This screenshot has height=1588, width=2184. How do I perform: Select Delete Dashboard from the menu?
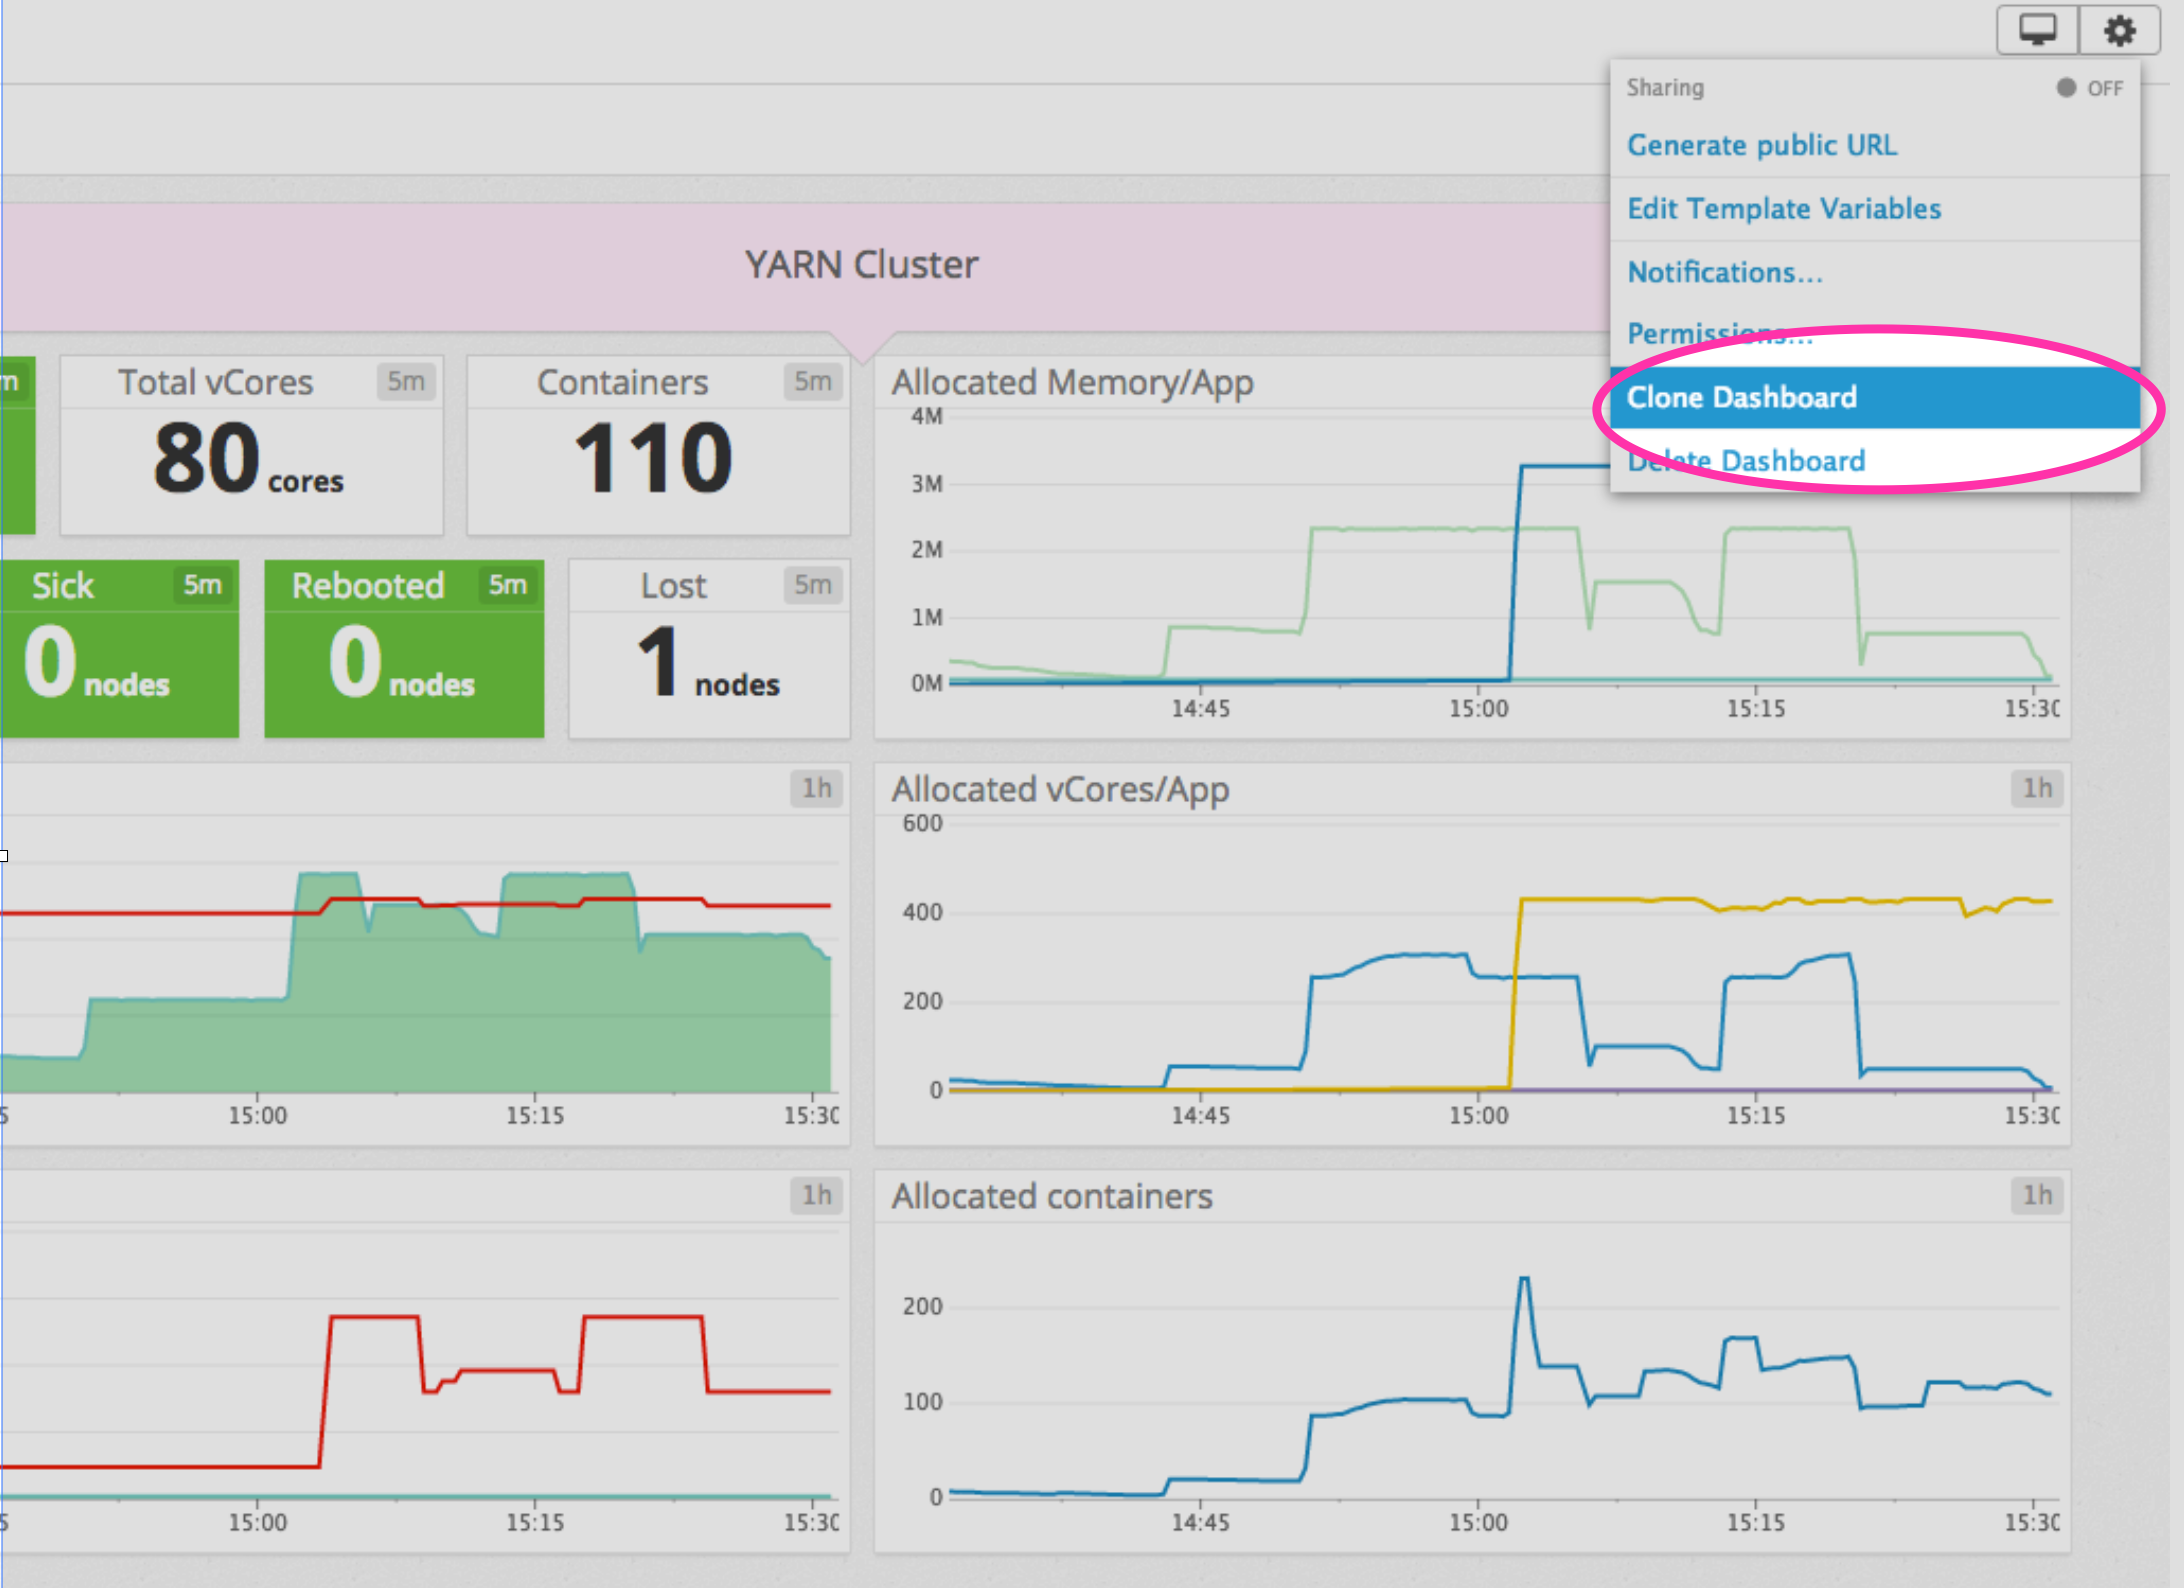pyautogui.click(x=1746, y=460)
